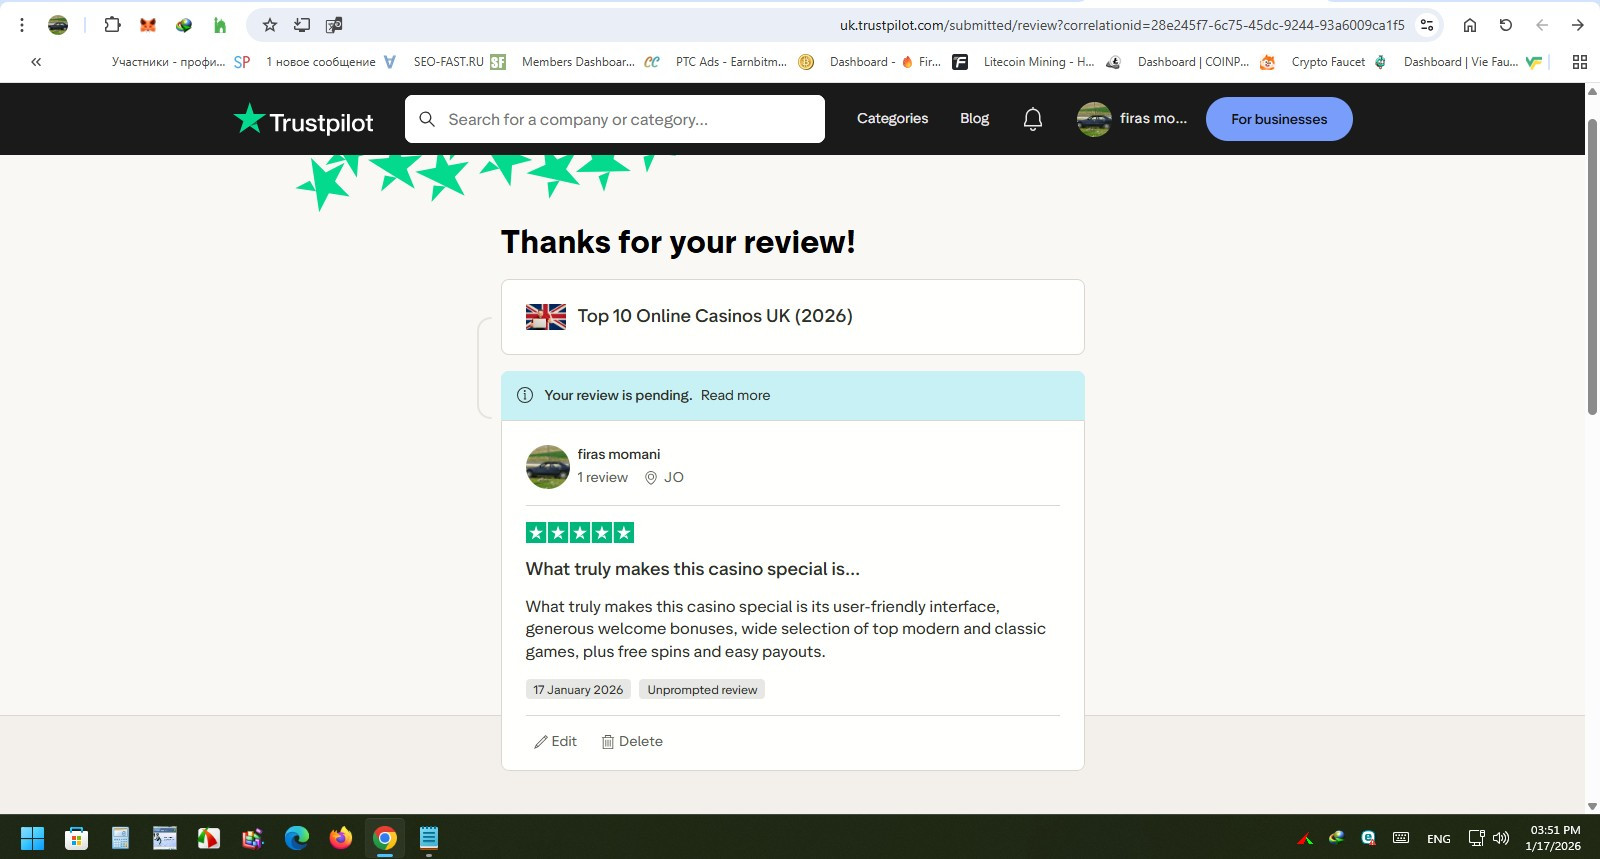Expand the firas mo... account menu
The image size is (1600, 859).
point(1132,119)
